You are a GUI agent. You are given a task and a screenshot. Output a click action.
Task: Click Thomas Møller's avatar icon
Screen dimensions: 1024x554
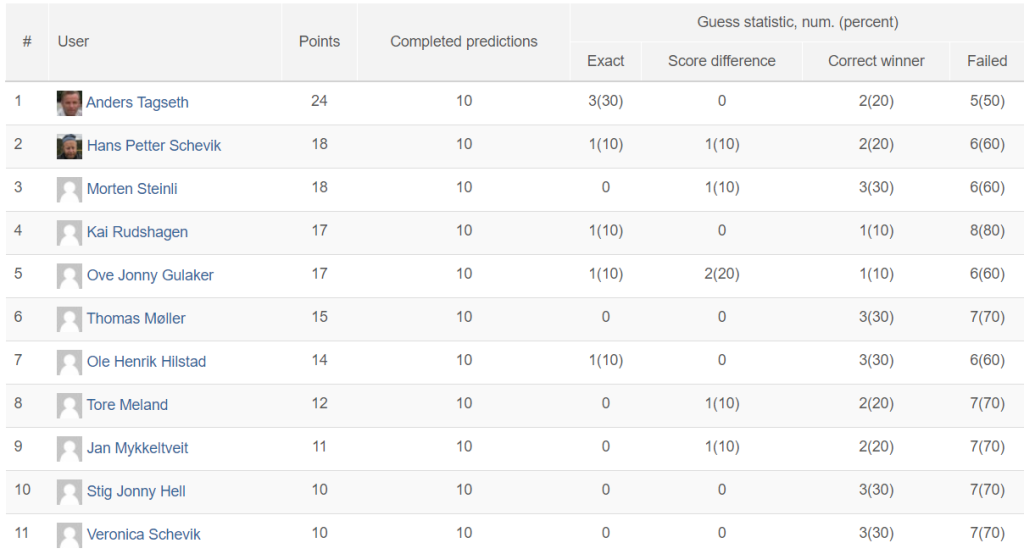click(69, 319)
